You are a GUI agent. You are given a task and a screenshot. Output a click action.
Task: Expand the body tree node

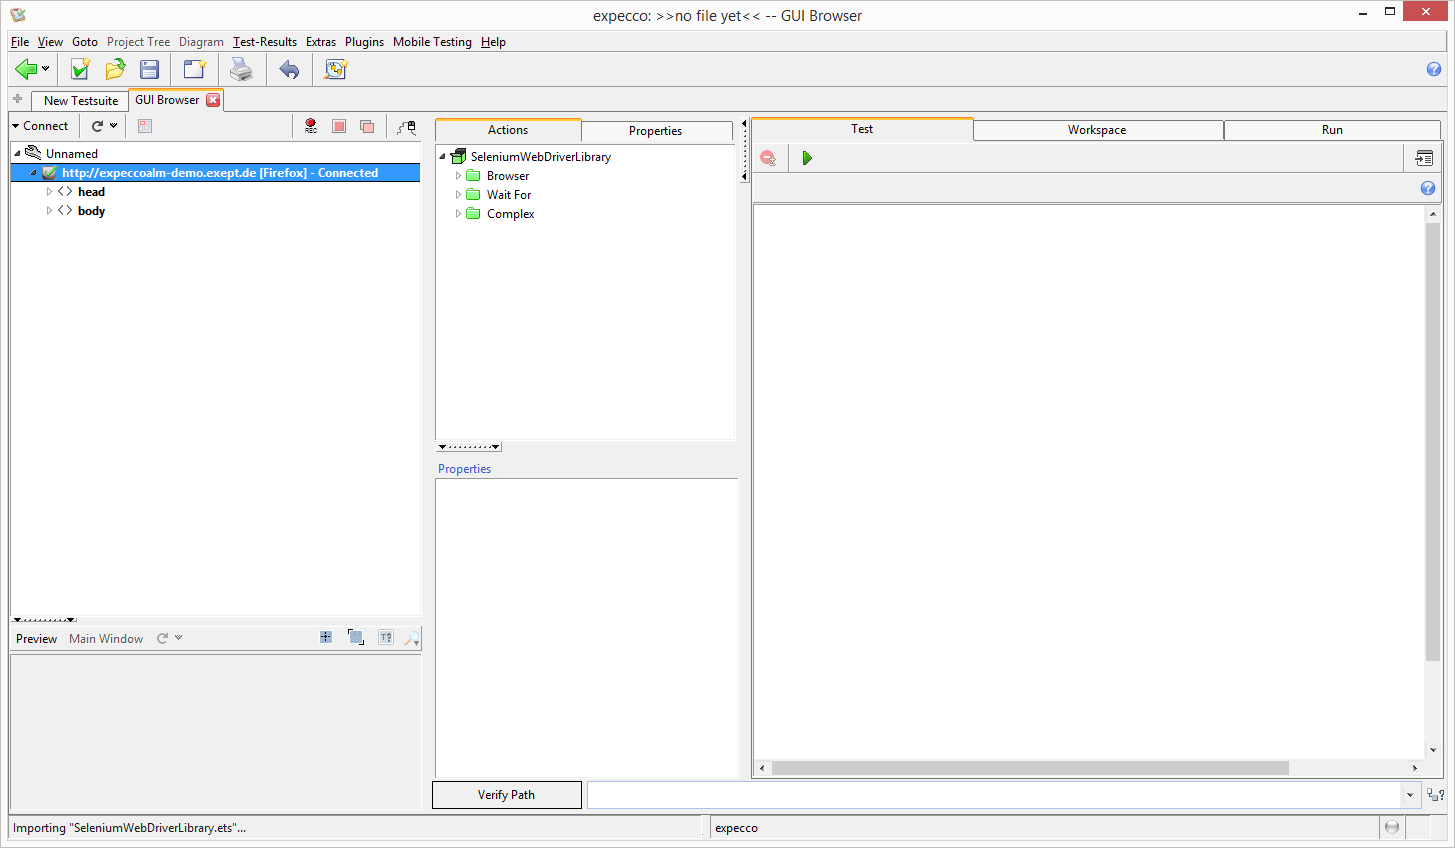pos(49,211)
